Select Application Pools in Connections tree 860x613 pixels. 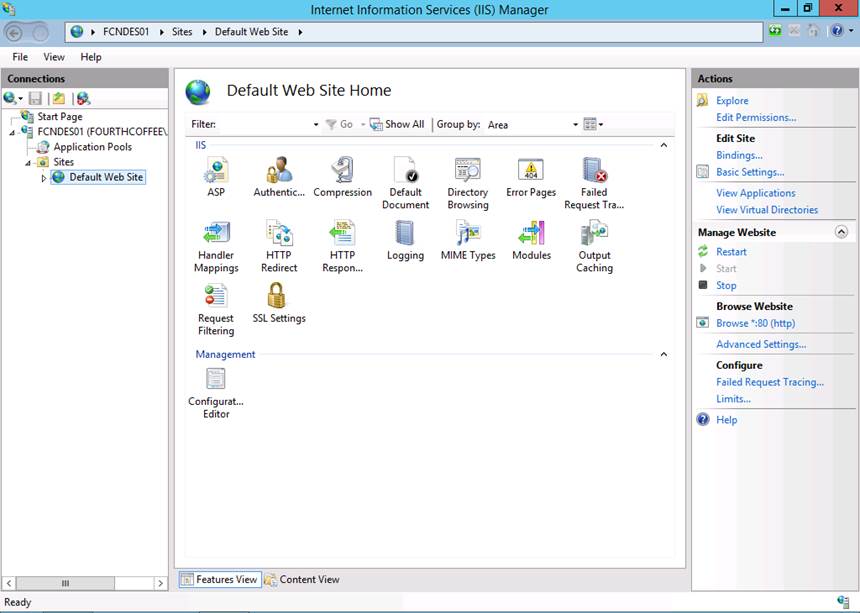coord(92,147)
